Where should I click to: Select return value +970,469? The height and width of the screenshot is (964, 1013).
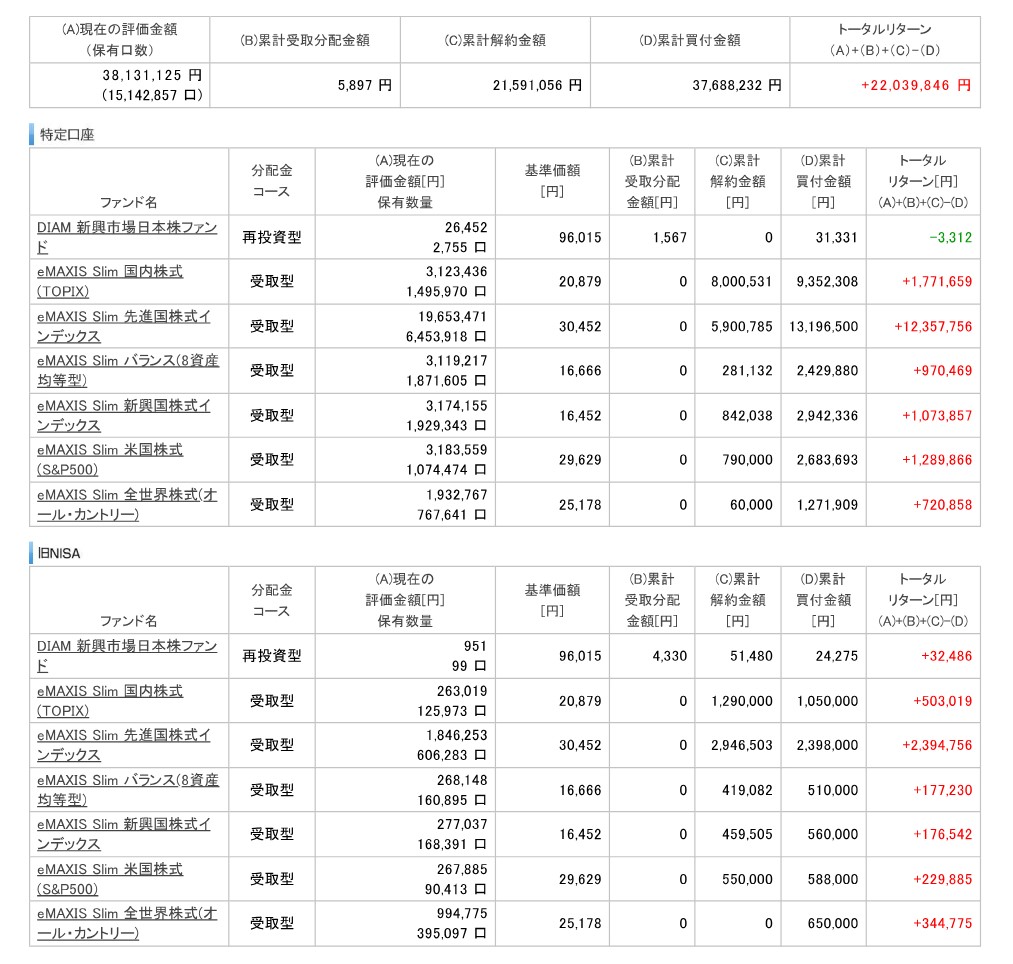point(942,371)
